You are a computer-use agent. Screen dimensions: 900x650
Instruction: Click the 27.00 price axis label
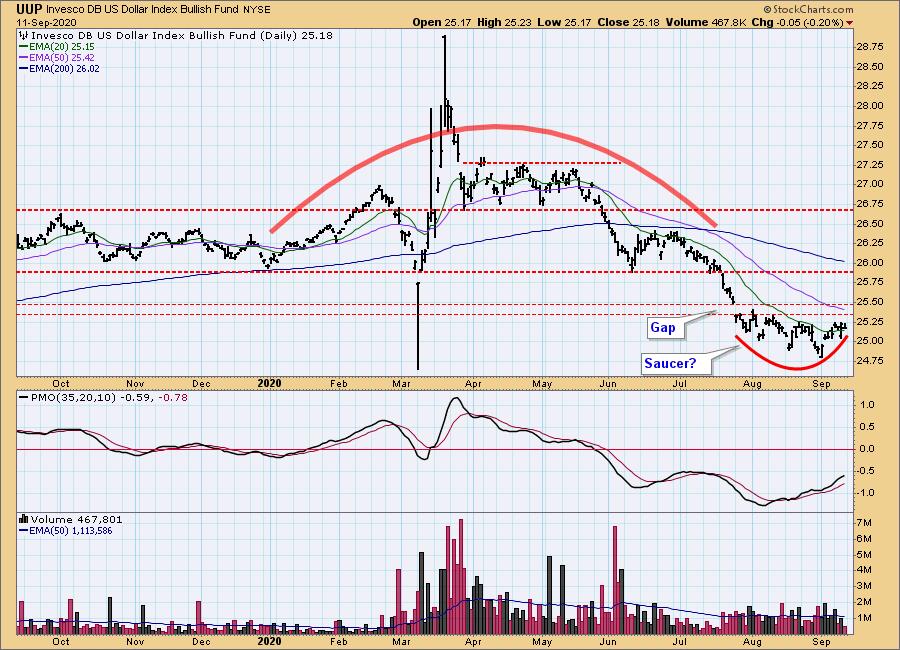(x=869, y=184)
